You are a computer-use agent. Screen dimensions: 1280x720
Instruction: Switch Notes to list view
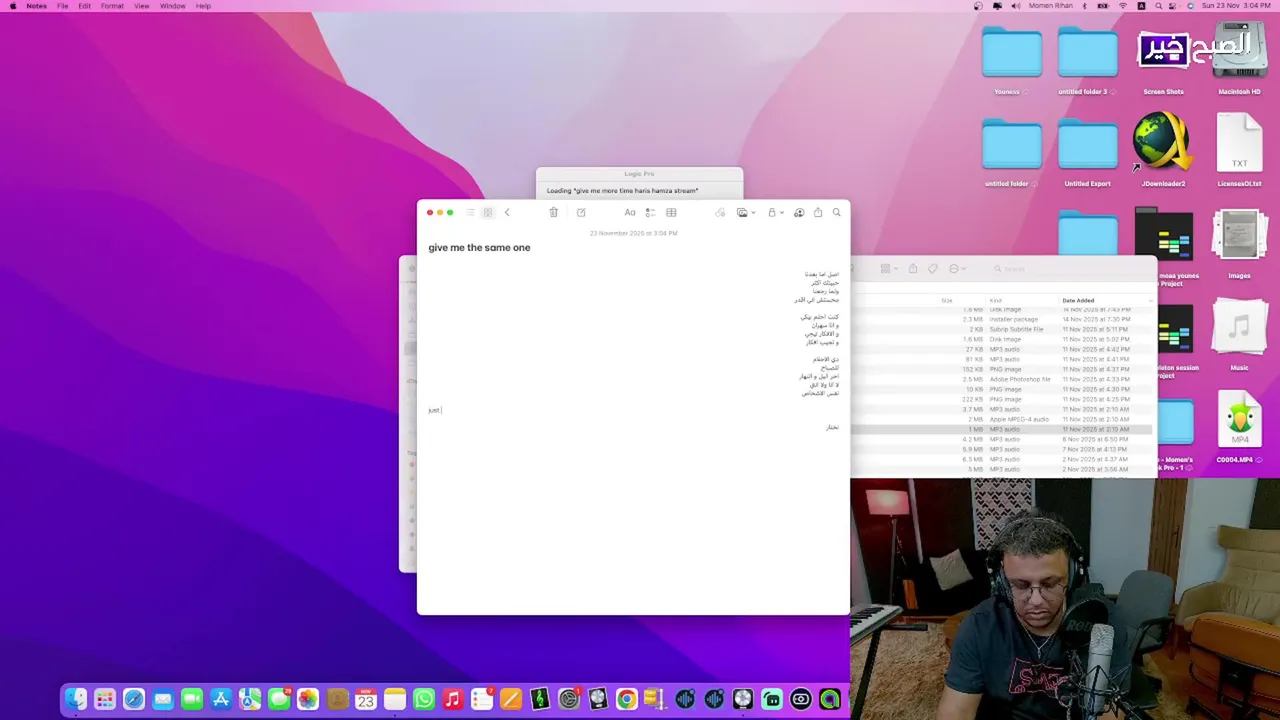[x=470, y=212]
